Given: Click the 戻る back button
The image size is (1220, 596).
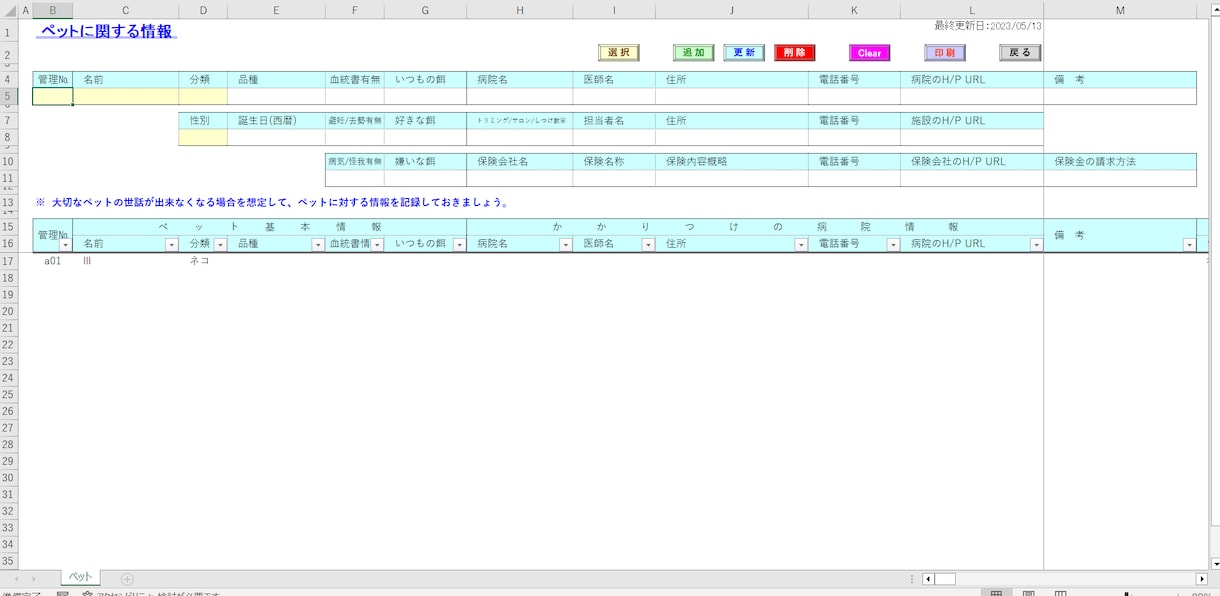Looking at the screenshot, I should click(x=1020, y=53).
